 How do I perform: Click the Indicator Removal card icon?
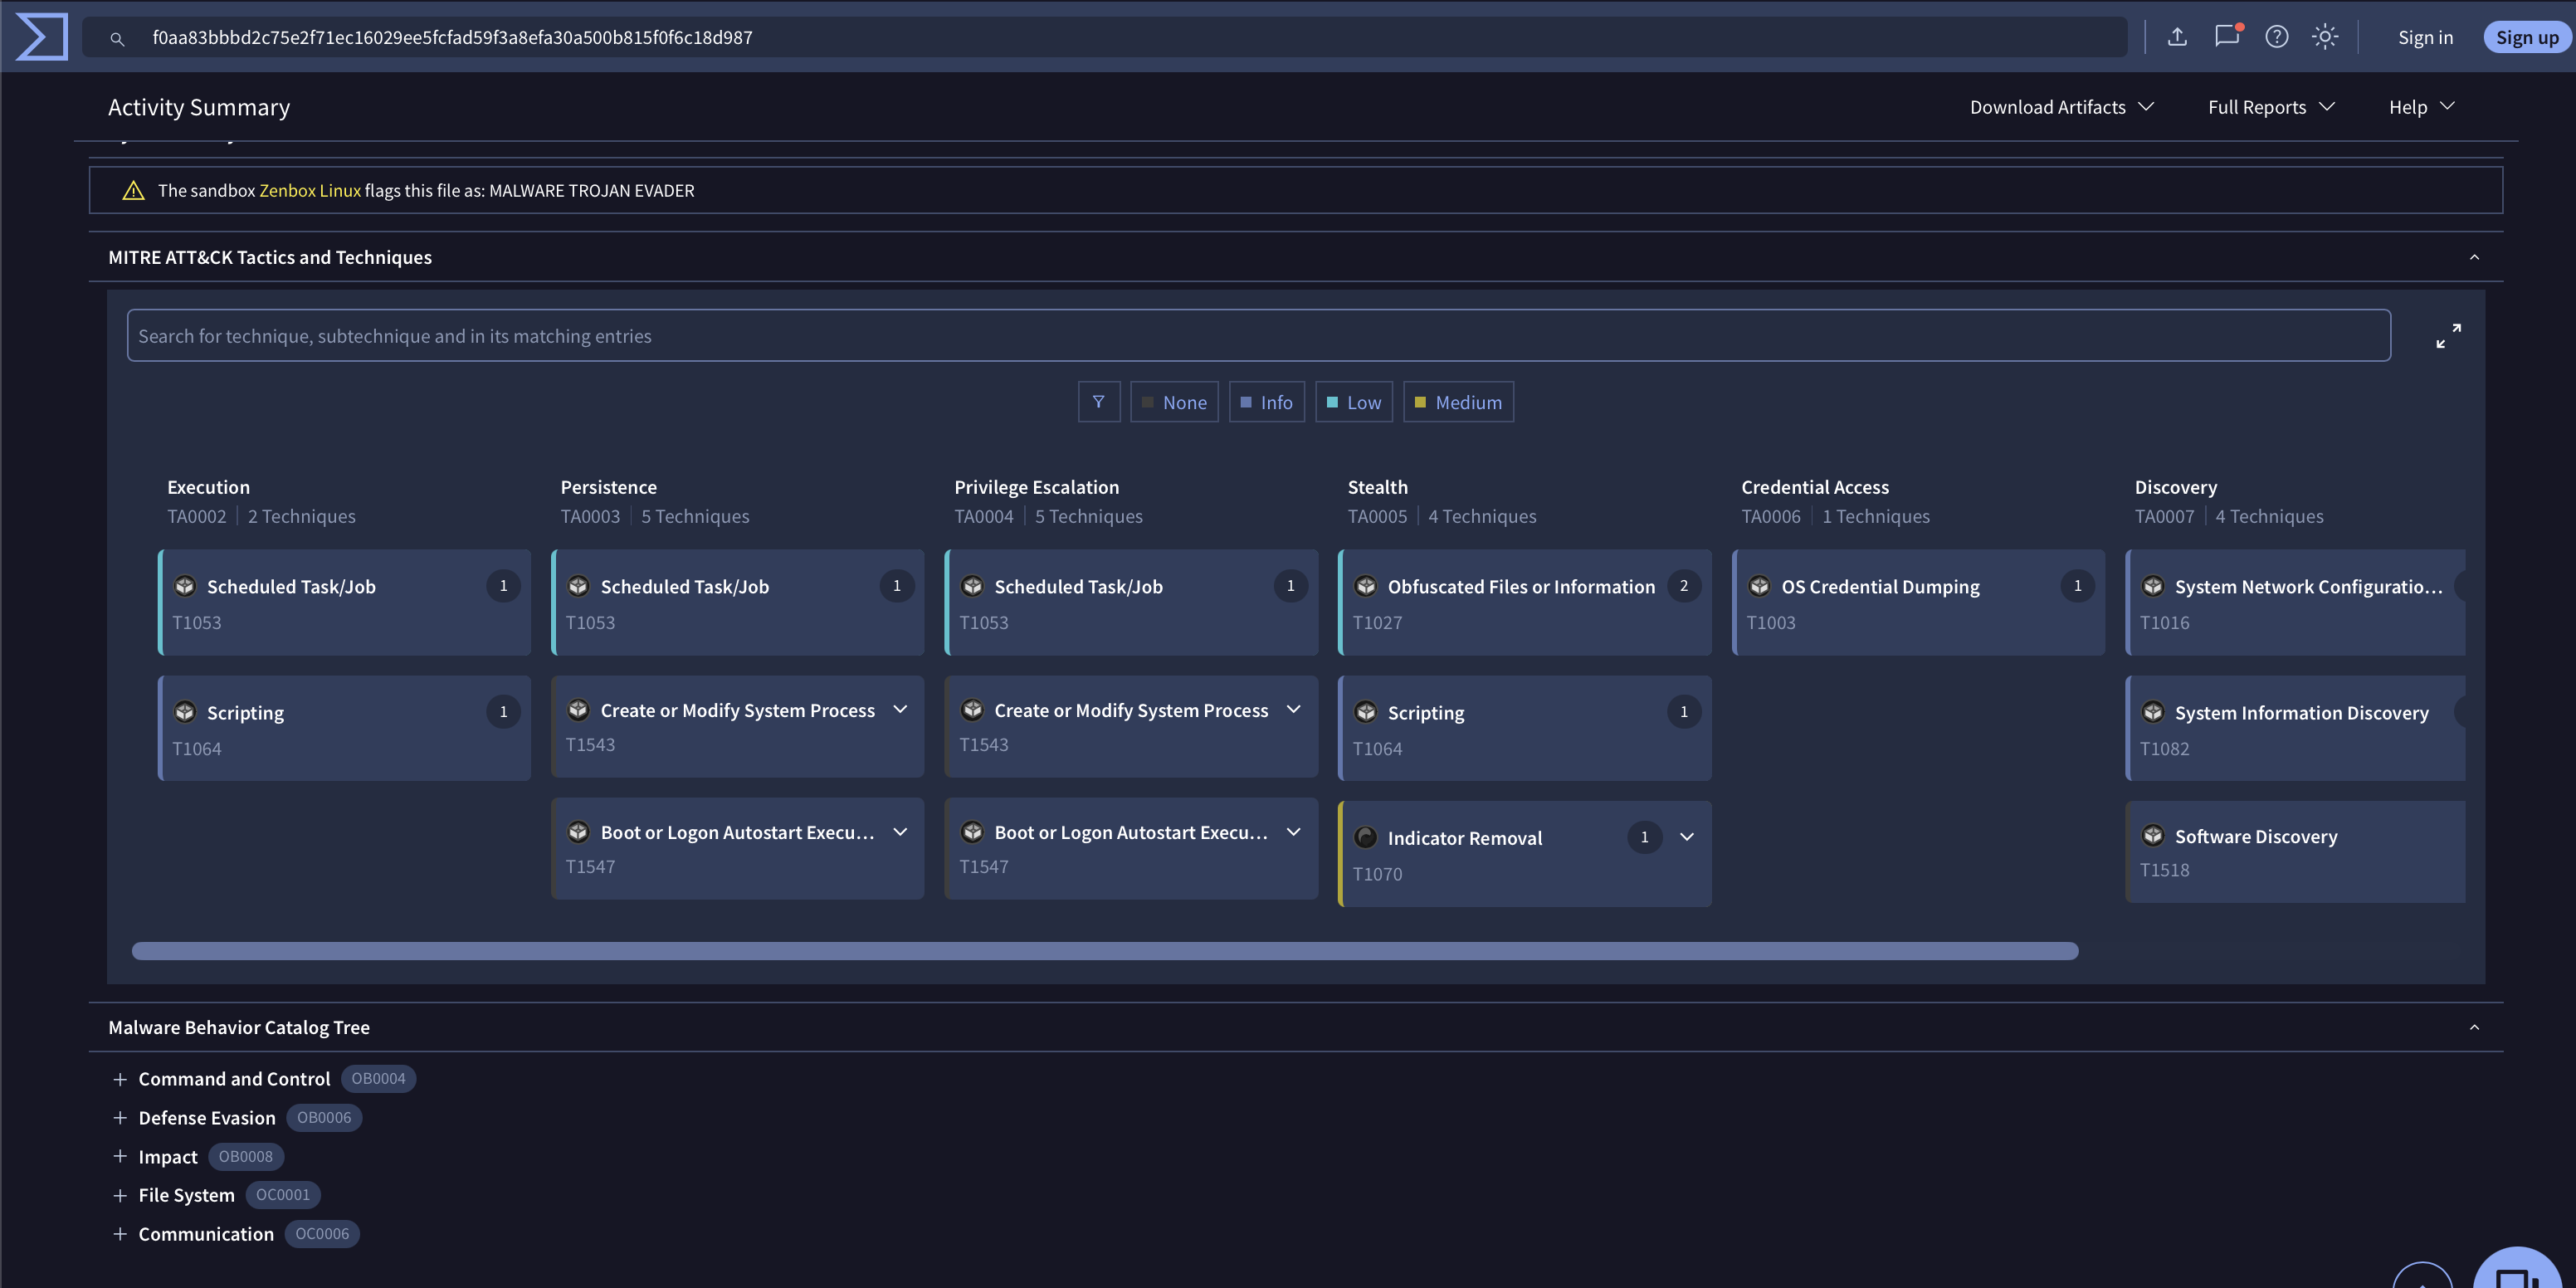point(1366,837)
